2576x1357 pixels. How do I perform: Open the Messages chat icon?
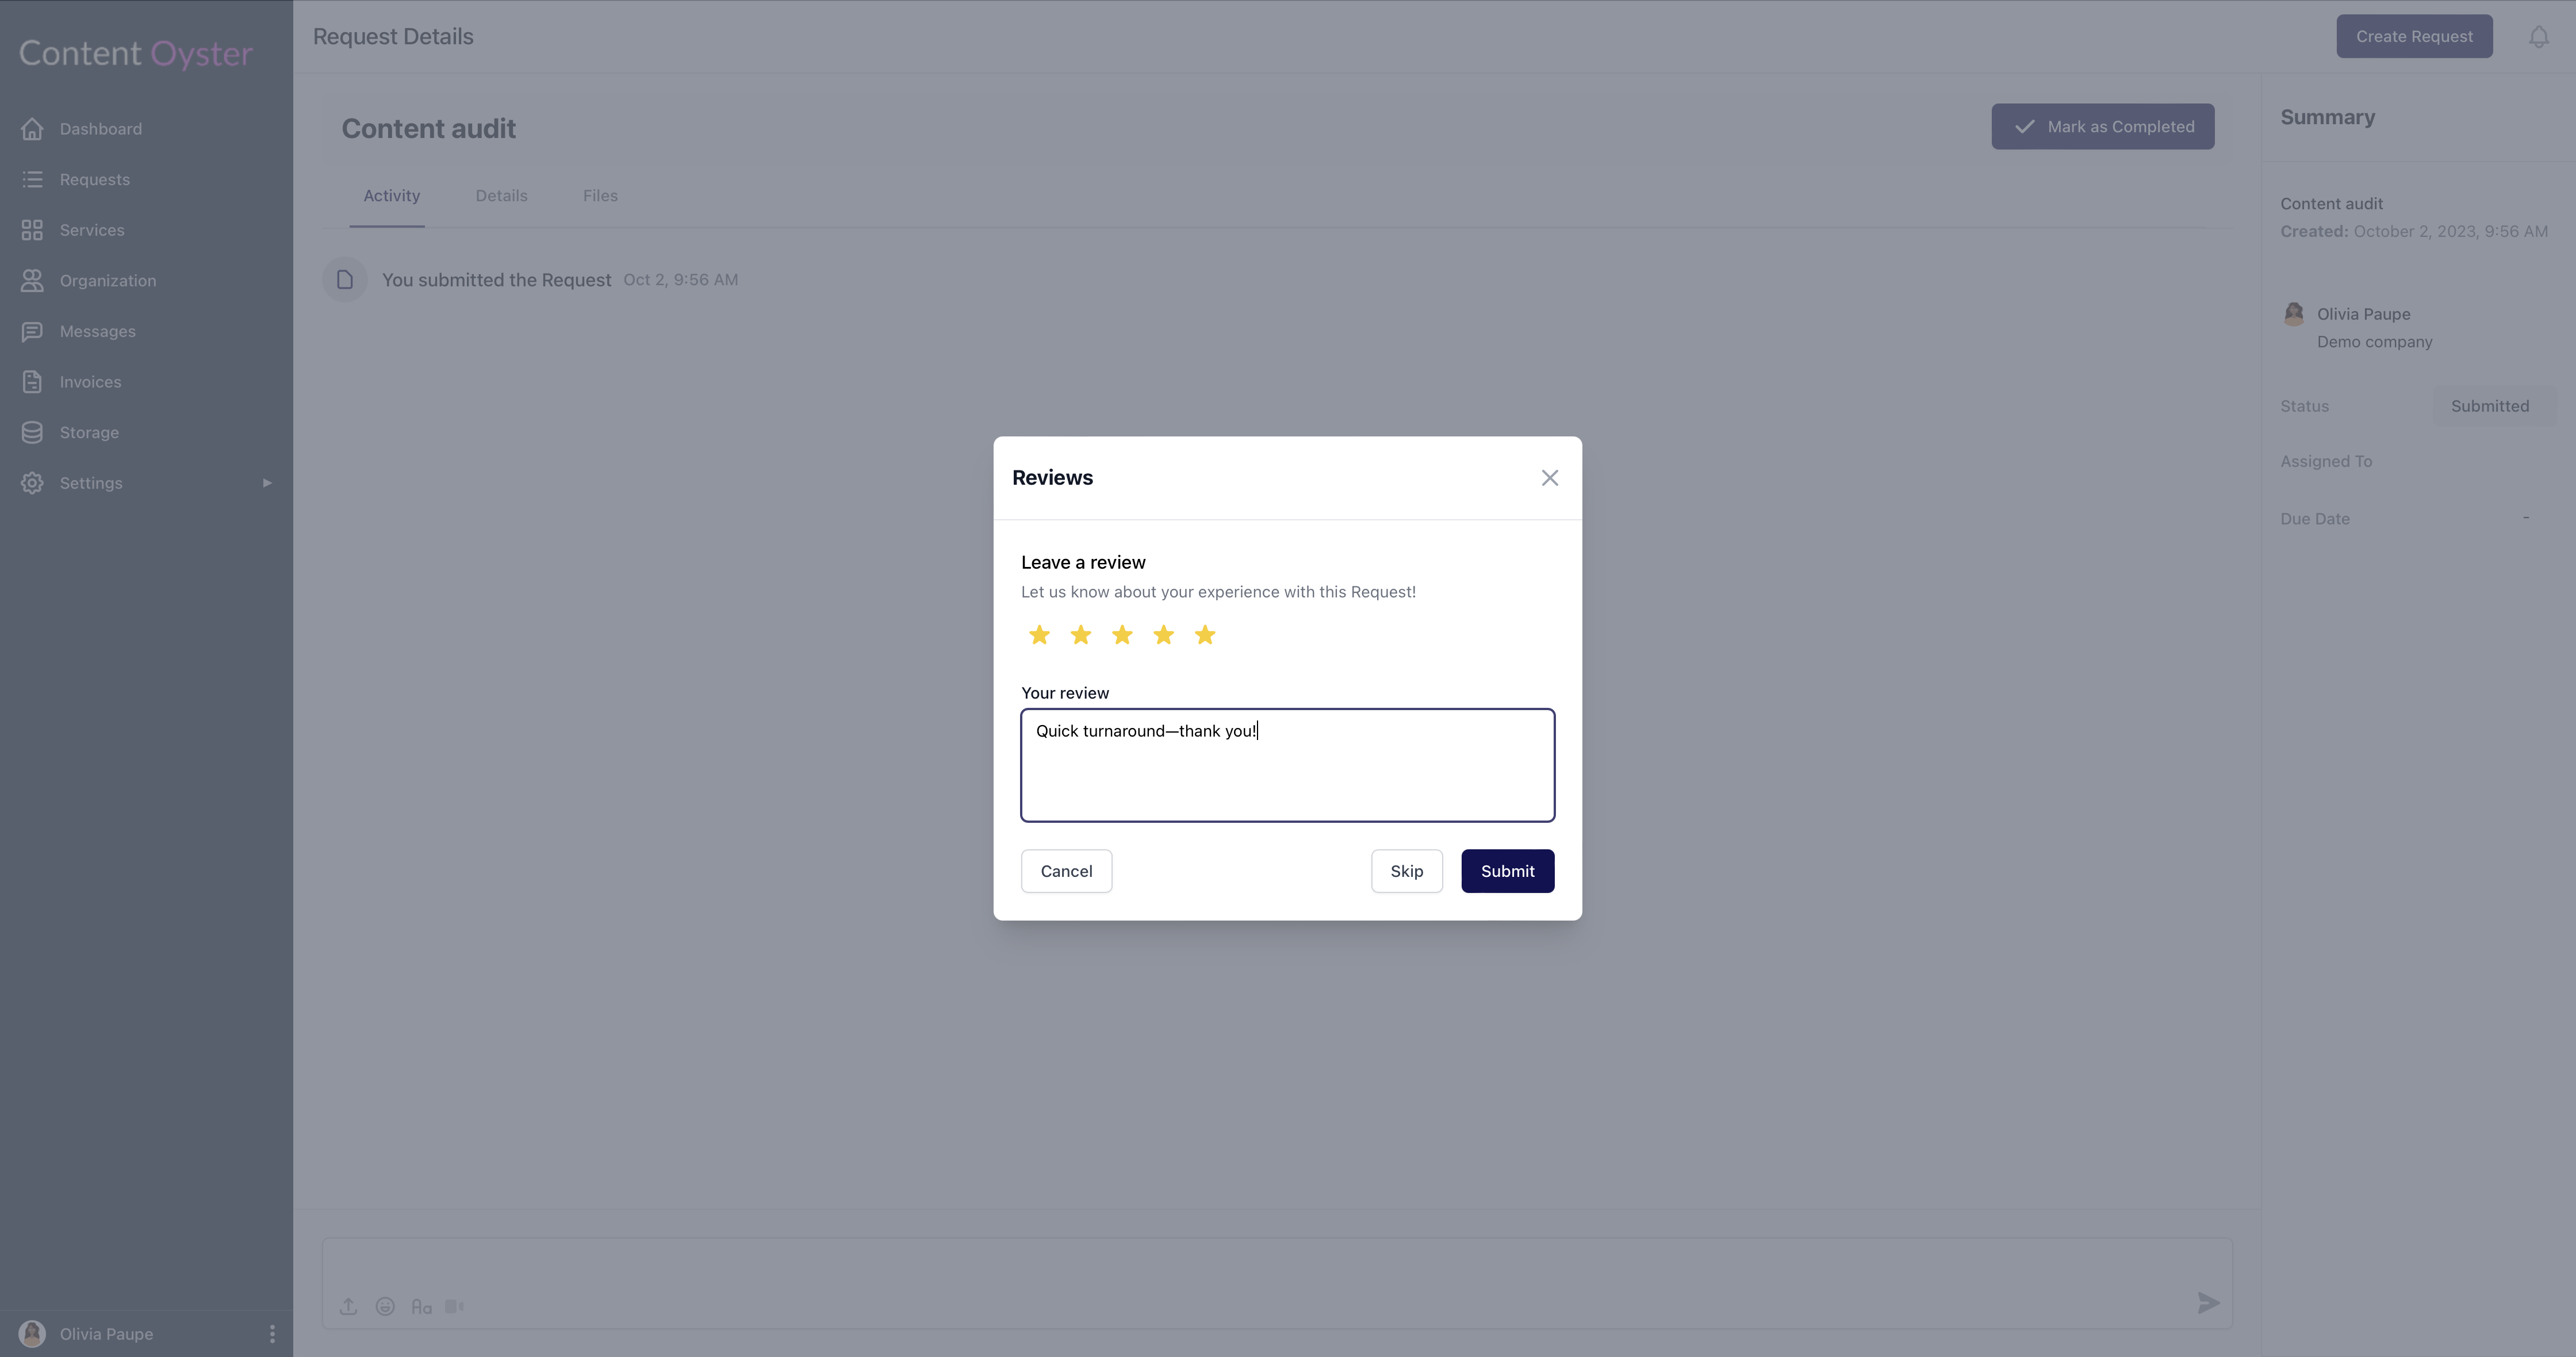point(32,331)
